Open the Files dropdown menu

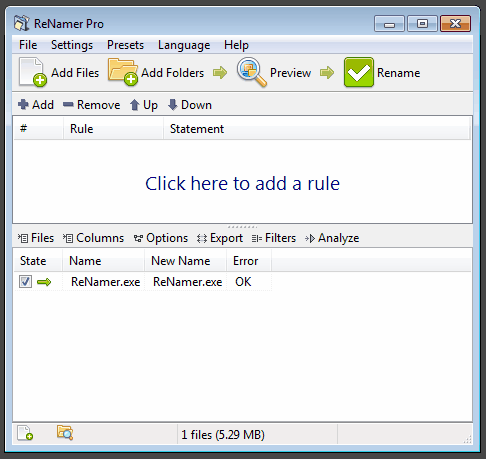(x=36, y=238)
